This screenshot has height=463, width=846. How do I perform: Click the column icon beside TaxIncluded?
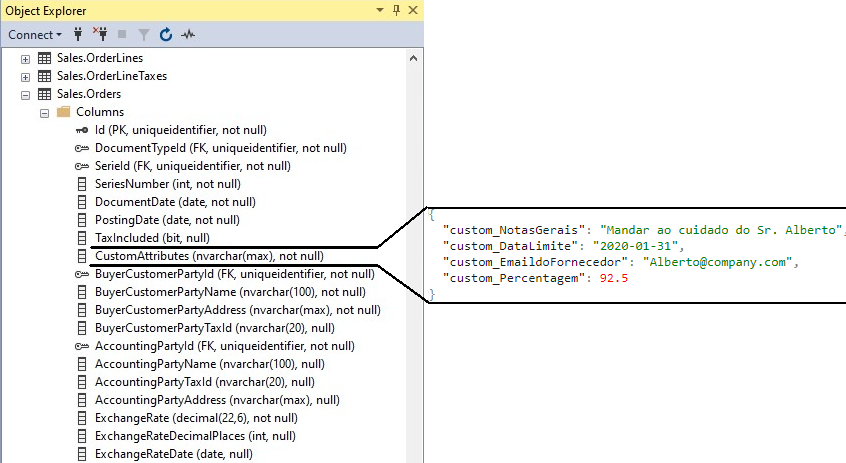pyautogui.click(x=82, y=238)
